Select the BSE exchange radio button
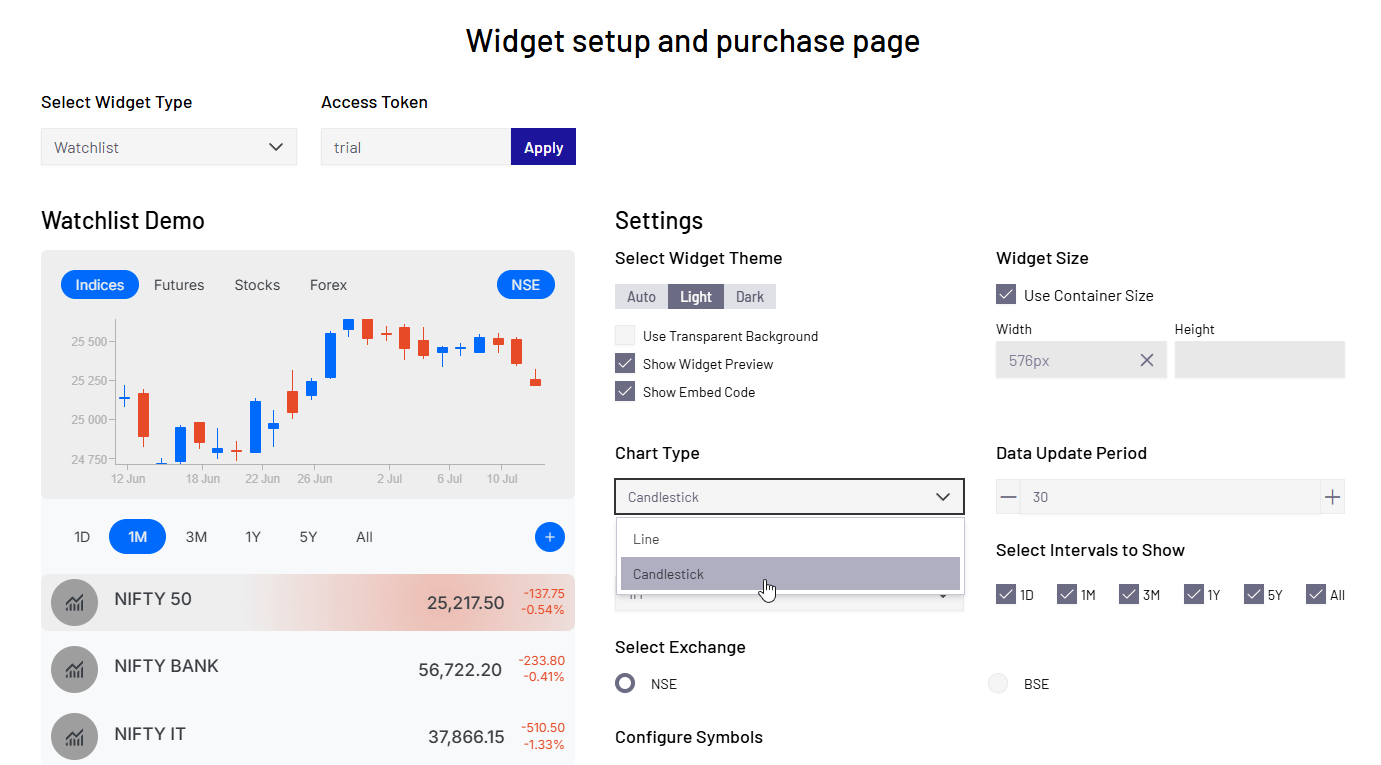 coord(998,684)
